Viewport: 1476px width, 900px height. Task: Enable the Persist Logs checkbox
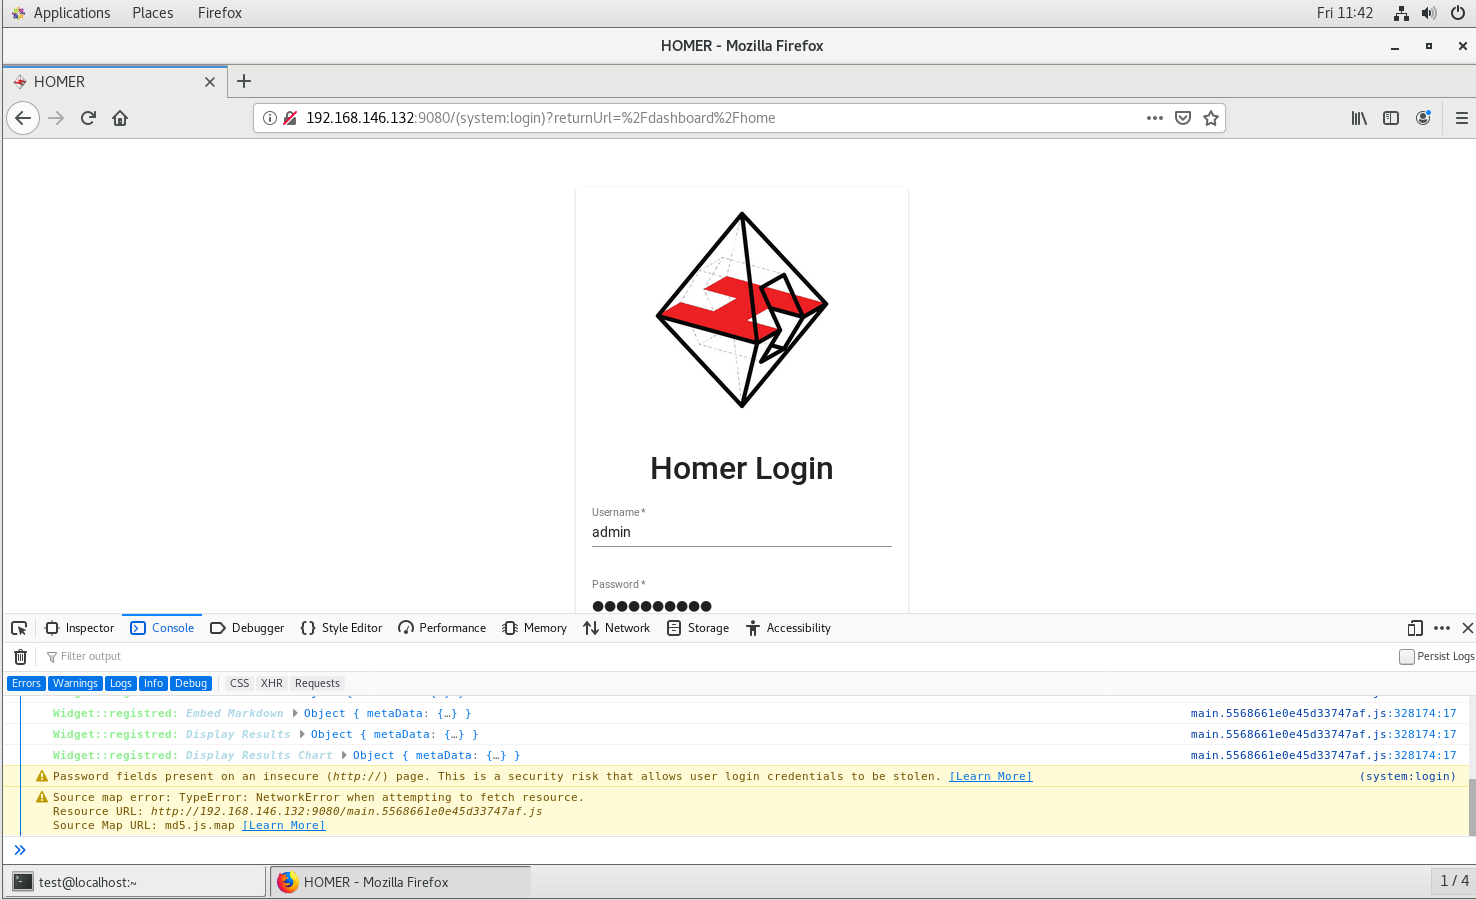pyautogui.click(x=1406, y=656)
